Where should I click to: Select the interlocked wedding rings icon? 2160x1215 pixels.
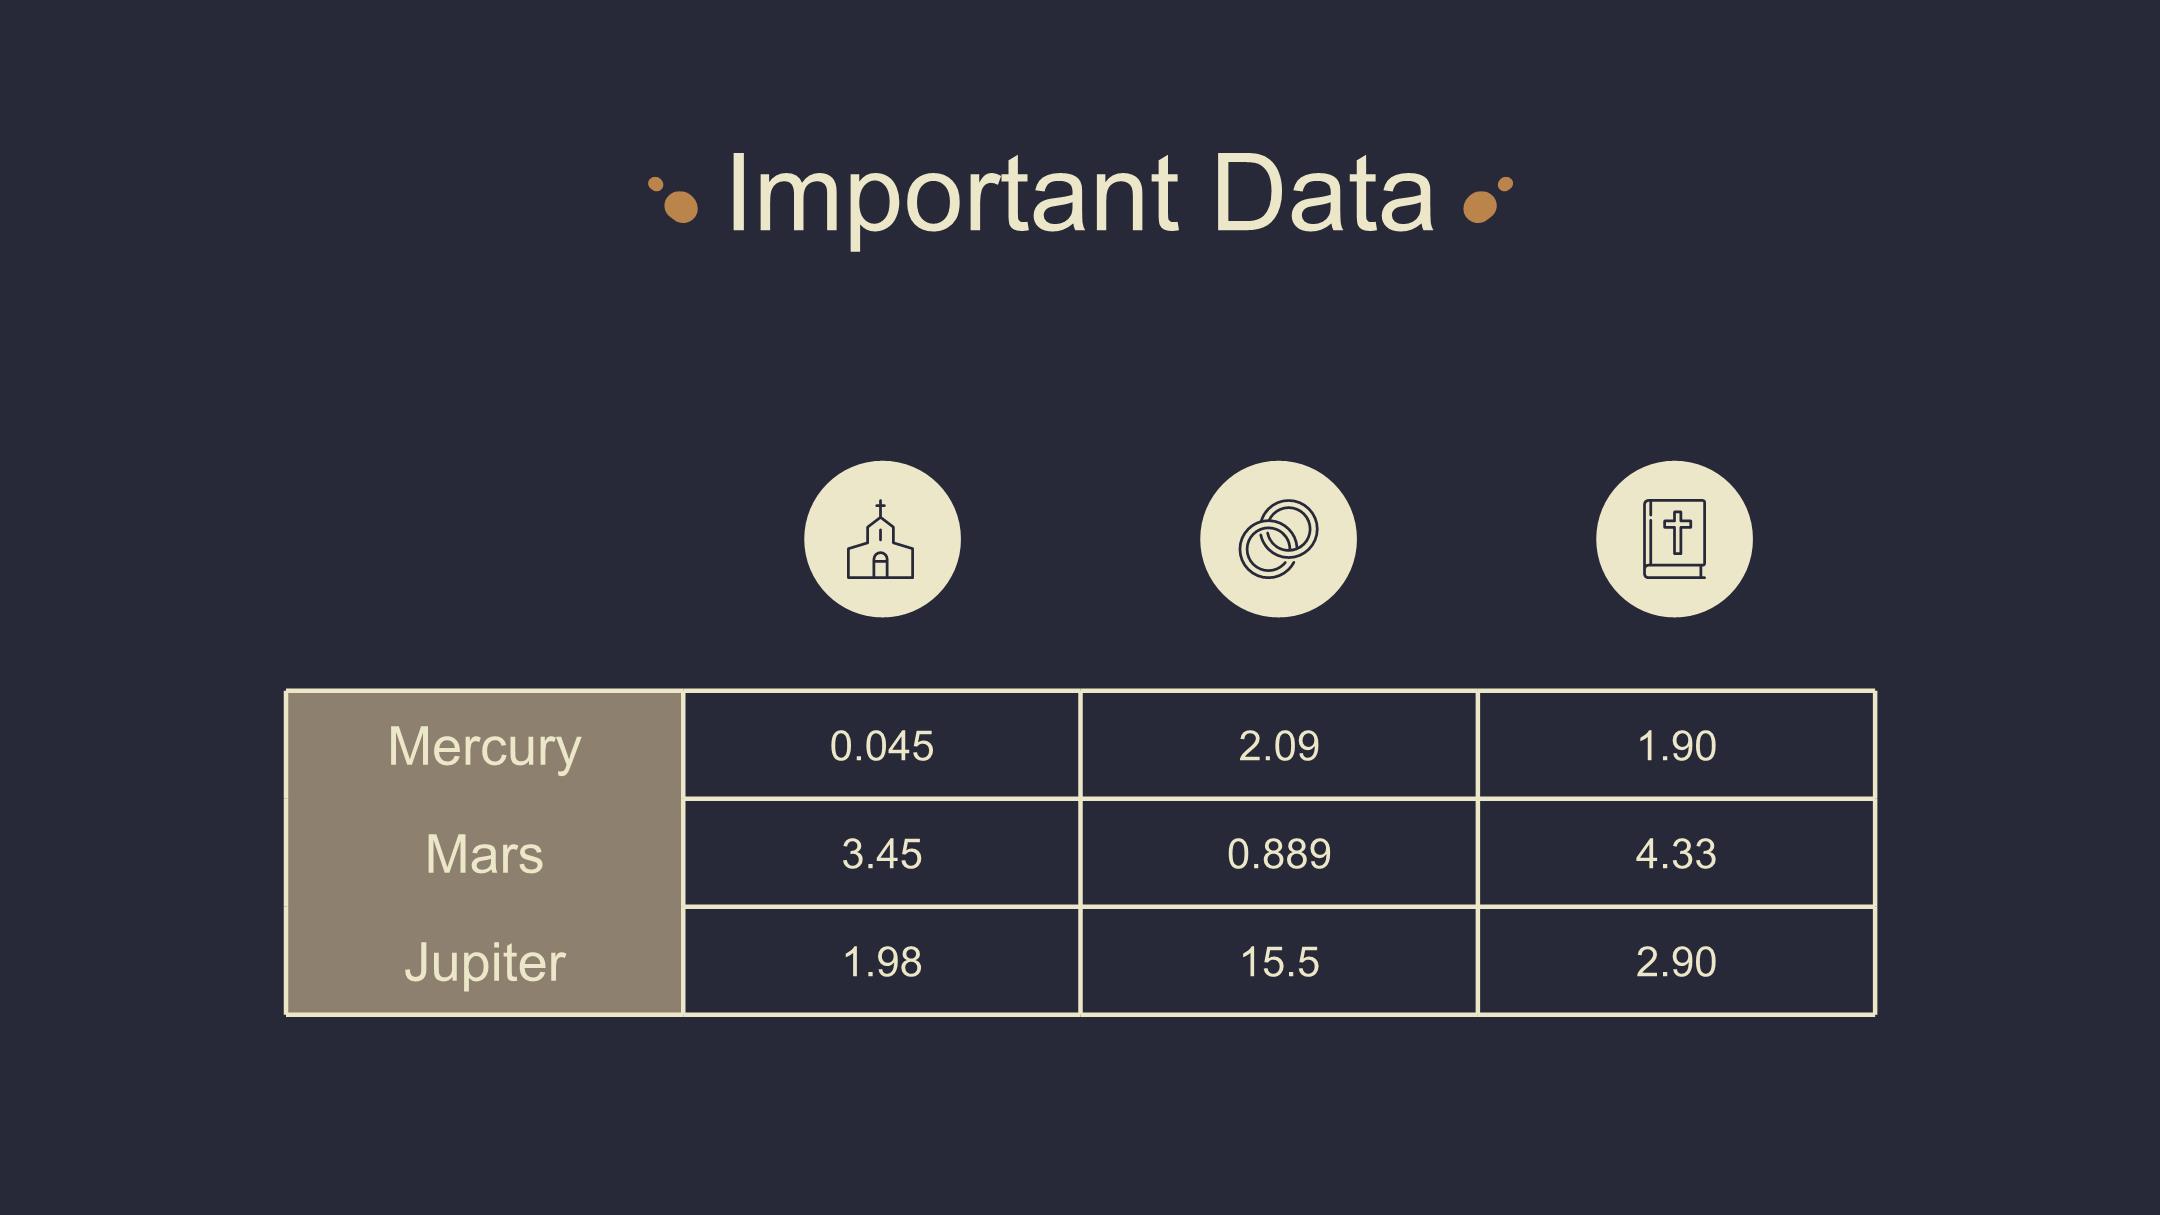[x=1278, y=539]
